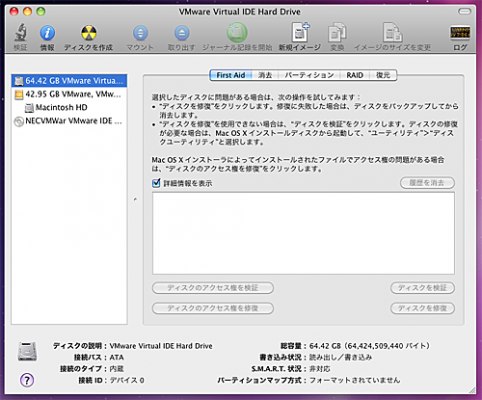482x400 pixels.
Task: Switch to the パーティション (Partition) tab
Action: coord(309,75)
